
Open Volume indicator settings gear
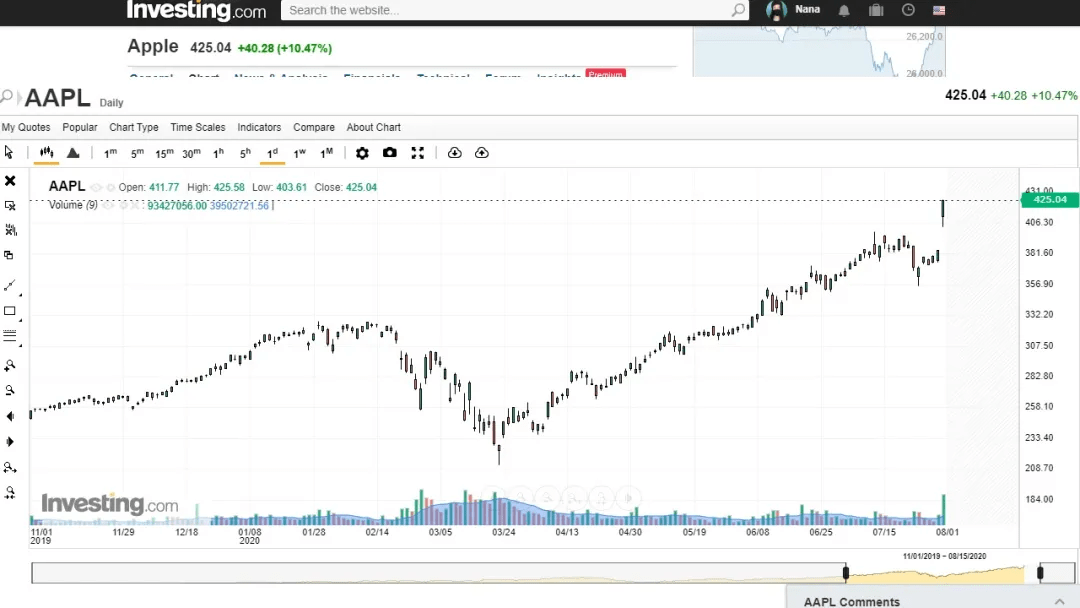(123, 205)
